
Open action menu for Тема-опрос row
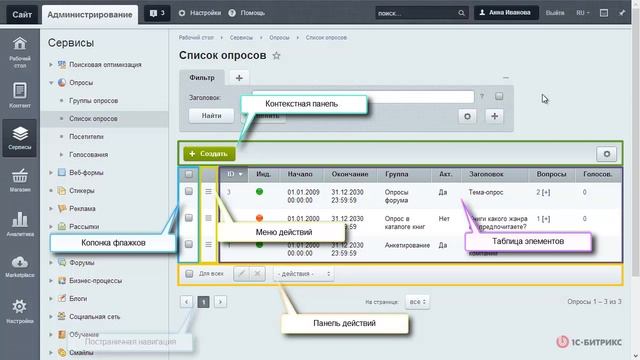click(209, 191)
